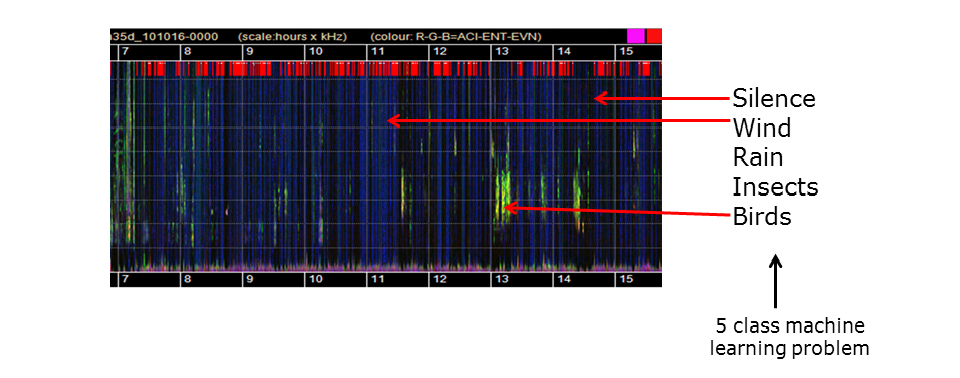Screen dimensions: 960x378
Task: Click hour 12 marker on bottom axis
Action: (x=439, y=279)
